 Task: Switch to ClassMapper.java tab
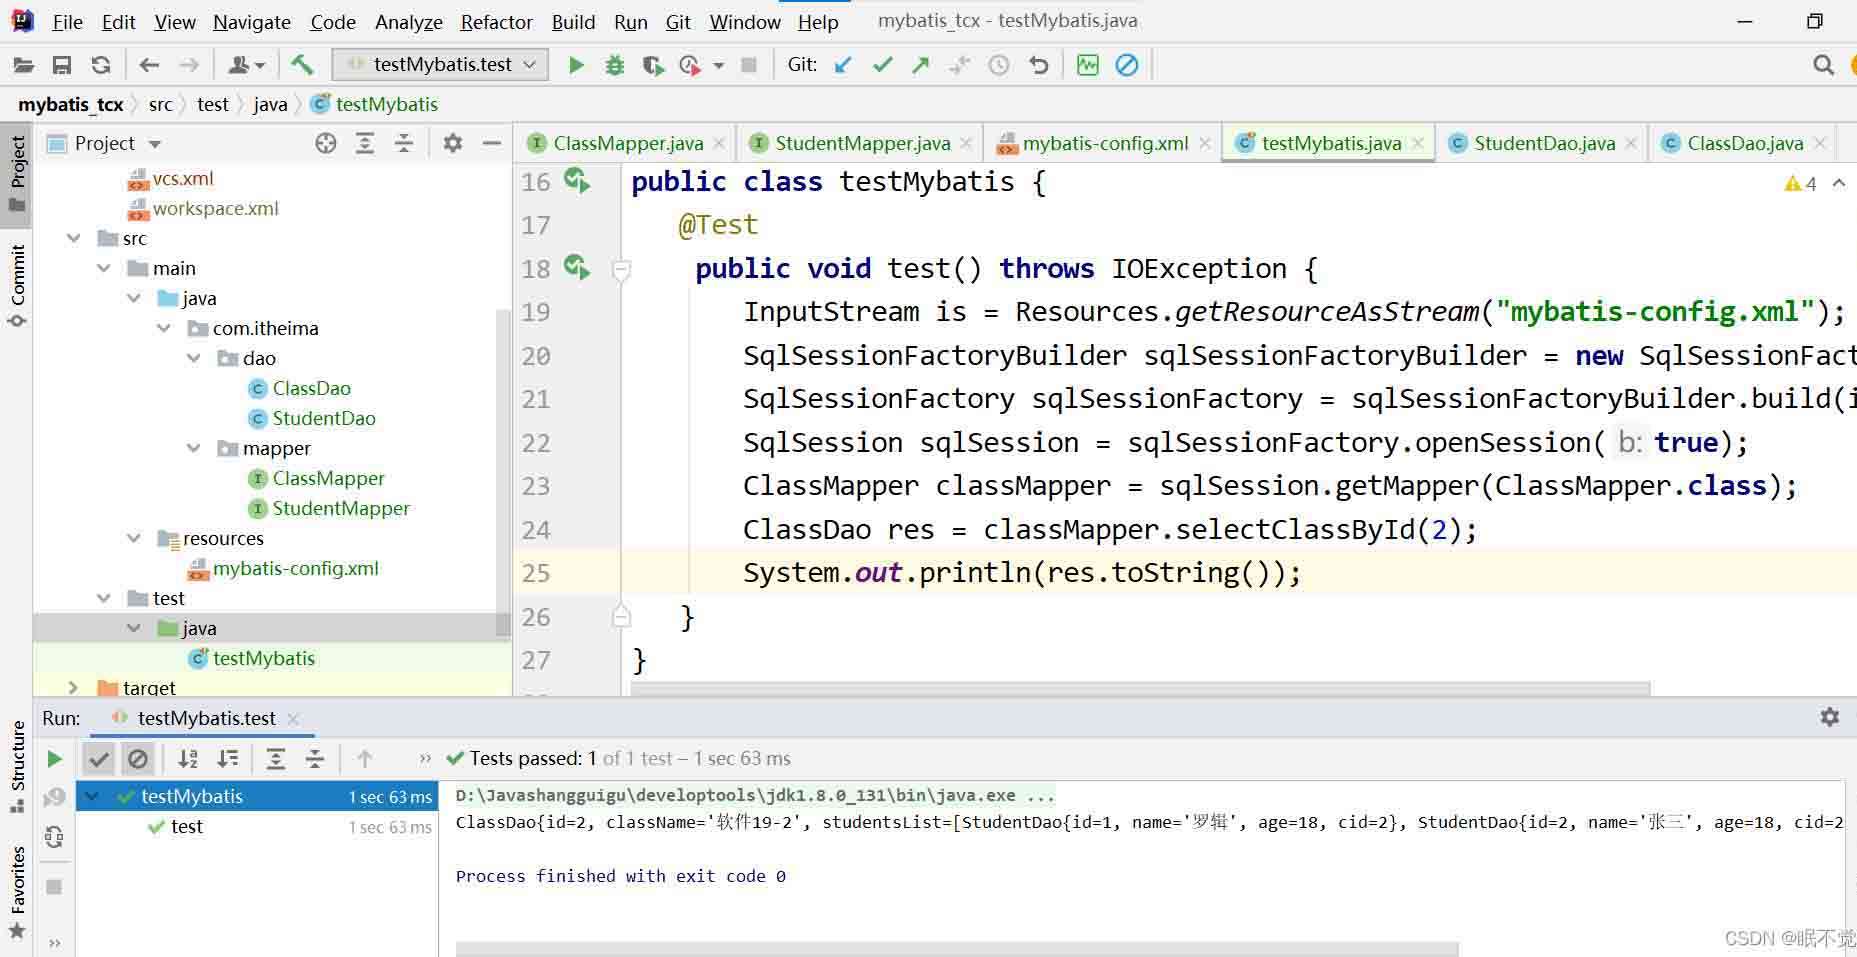pyautogui.click(x=627, y=143)
